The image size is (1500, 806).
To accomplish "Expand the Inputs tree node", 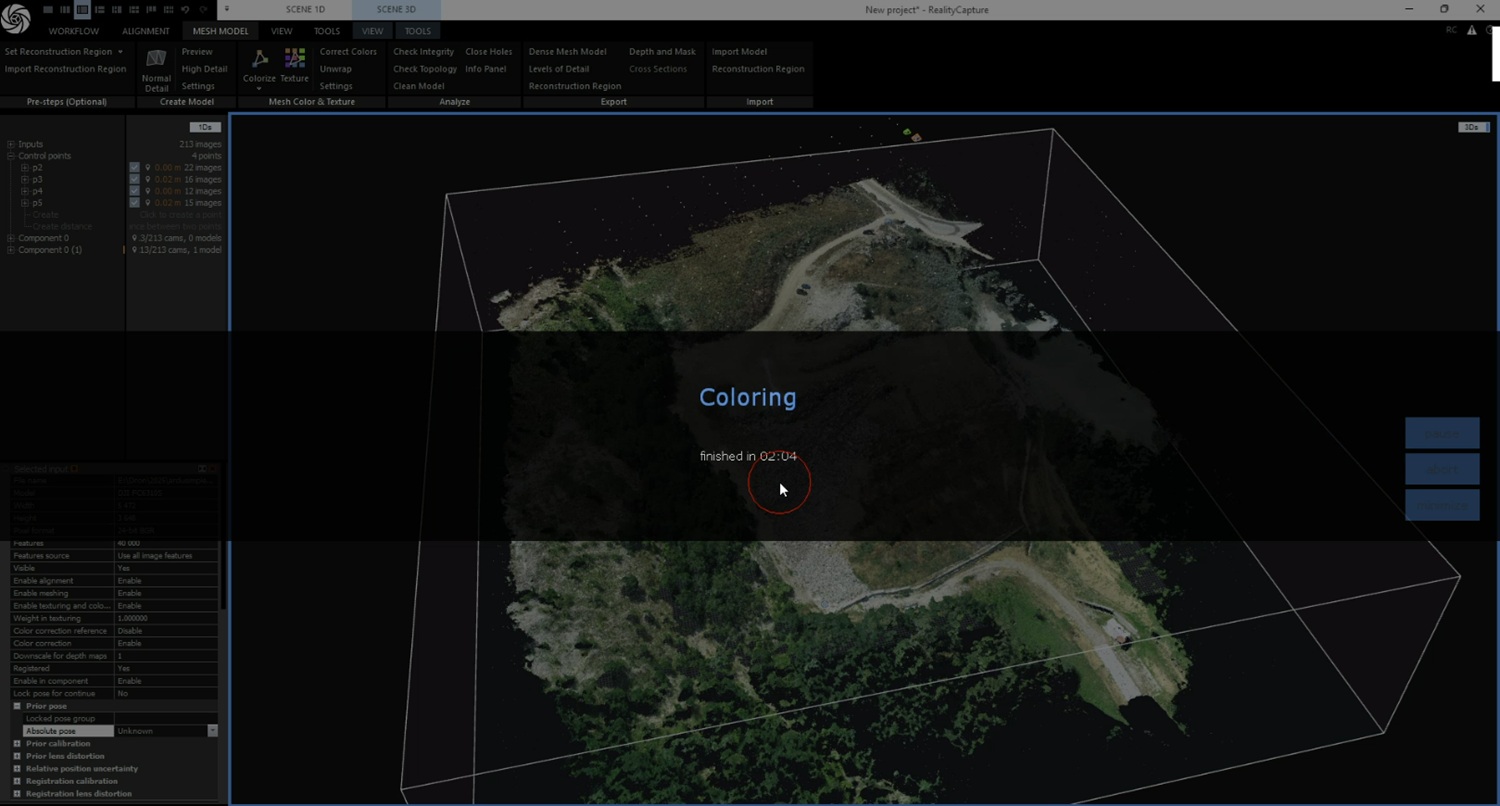I will pos(10,145).
